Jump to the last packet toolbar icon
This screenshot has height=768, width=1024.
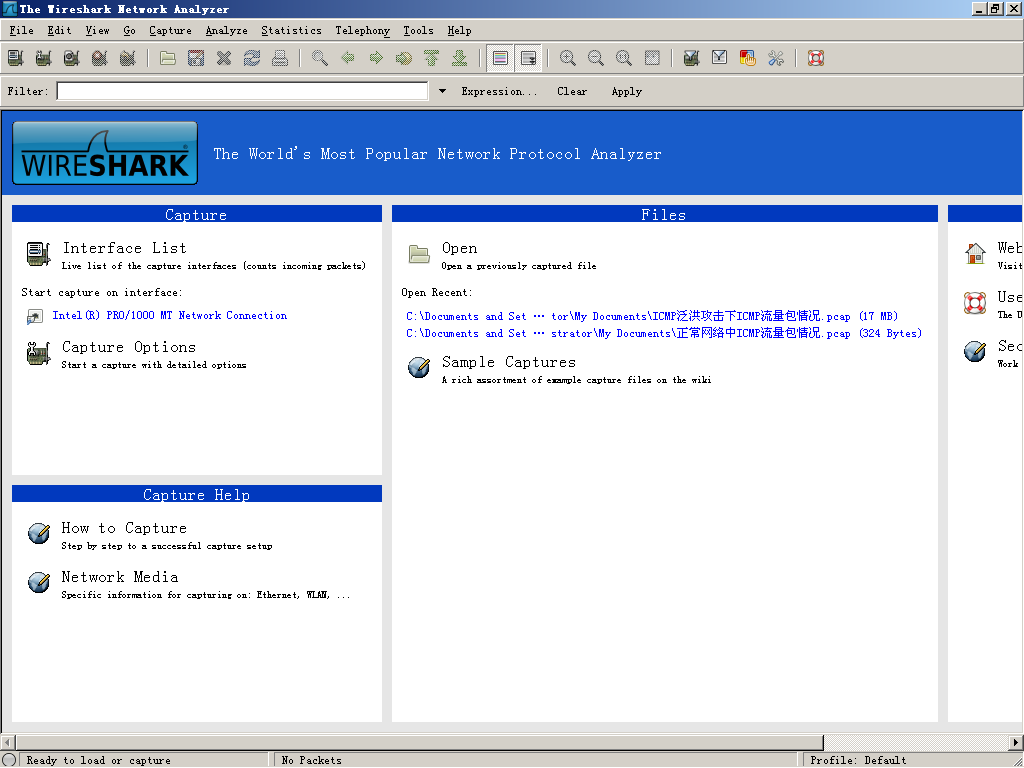[460, 58]
